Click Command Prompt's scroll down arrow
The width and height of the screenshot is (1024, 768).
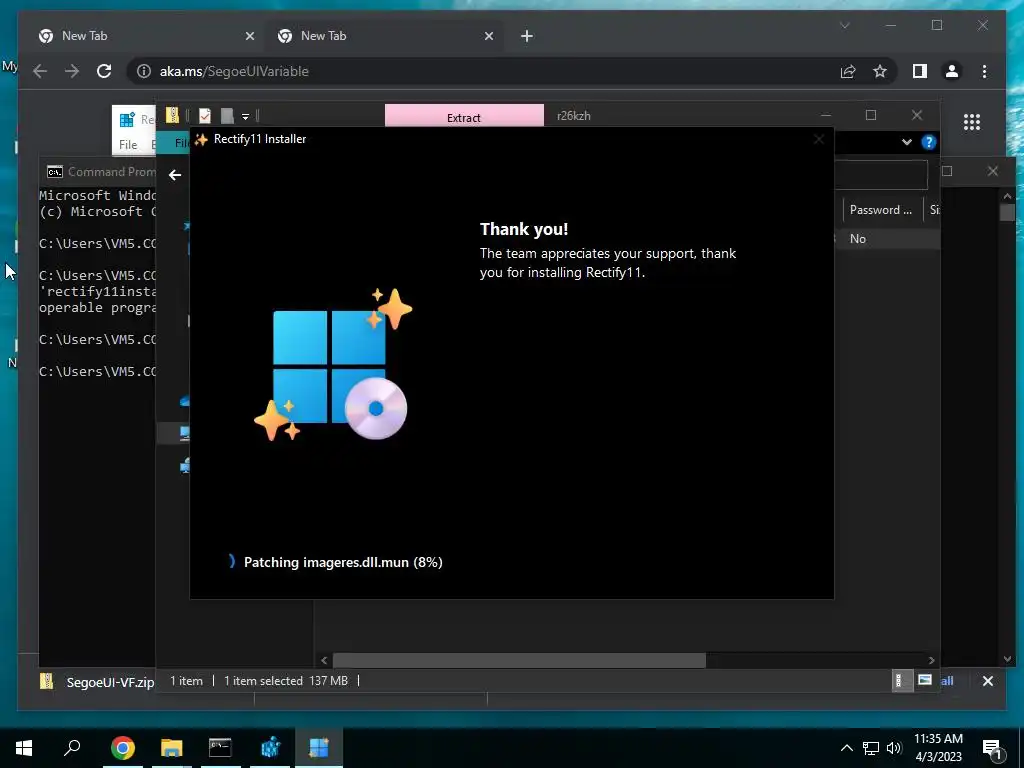[1007, 659]
